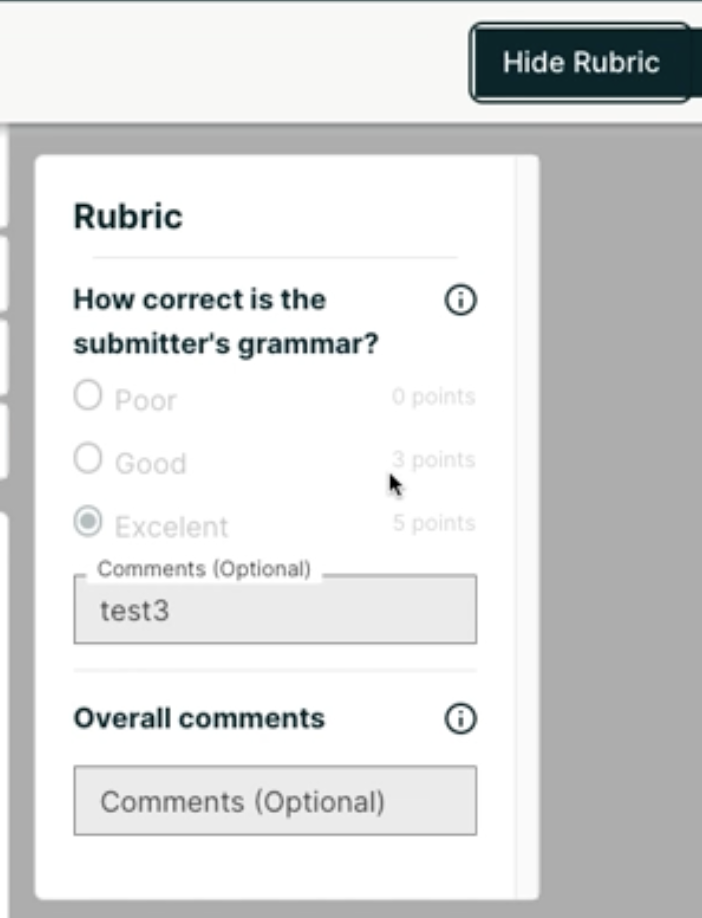
Task: Click the "3 points" label
Action: click(433, 460)
